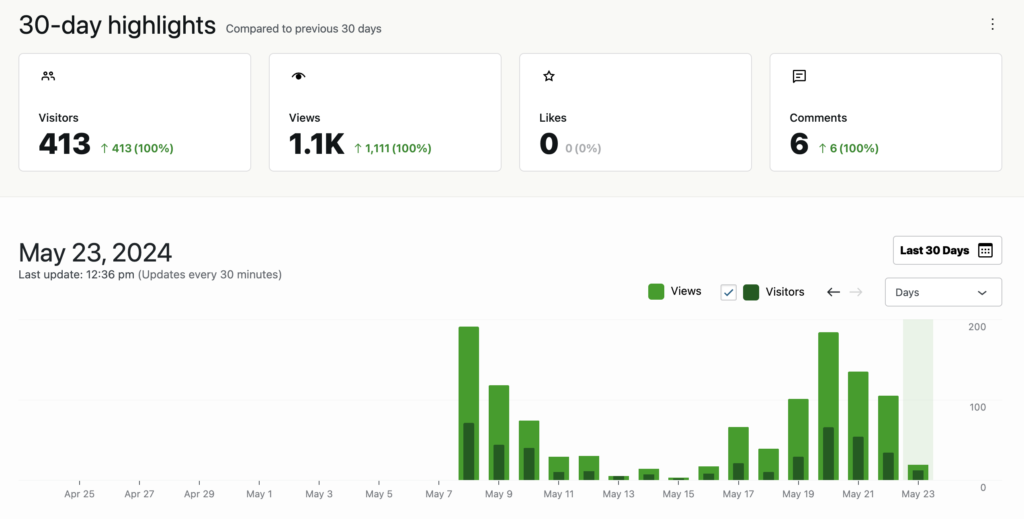
Task: Click the Likes star icon
Action: (548, 76)
